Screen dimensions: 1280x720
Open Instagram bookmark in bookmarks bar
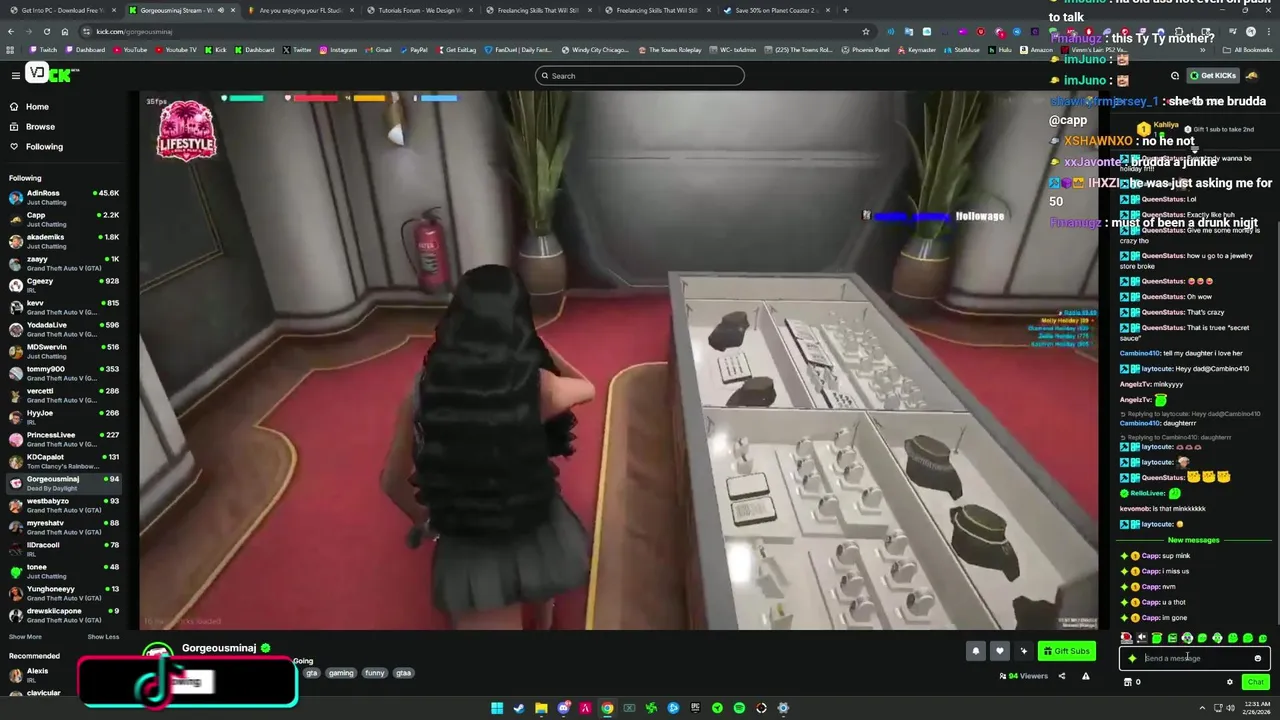338,50
